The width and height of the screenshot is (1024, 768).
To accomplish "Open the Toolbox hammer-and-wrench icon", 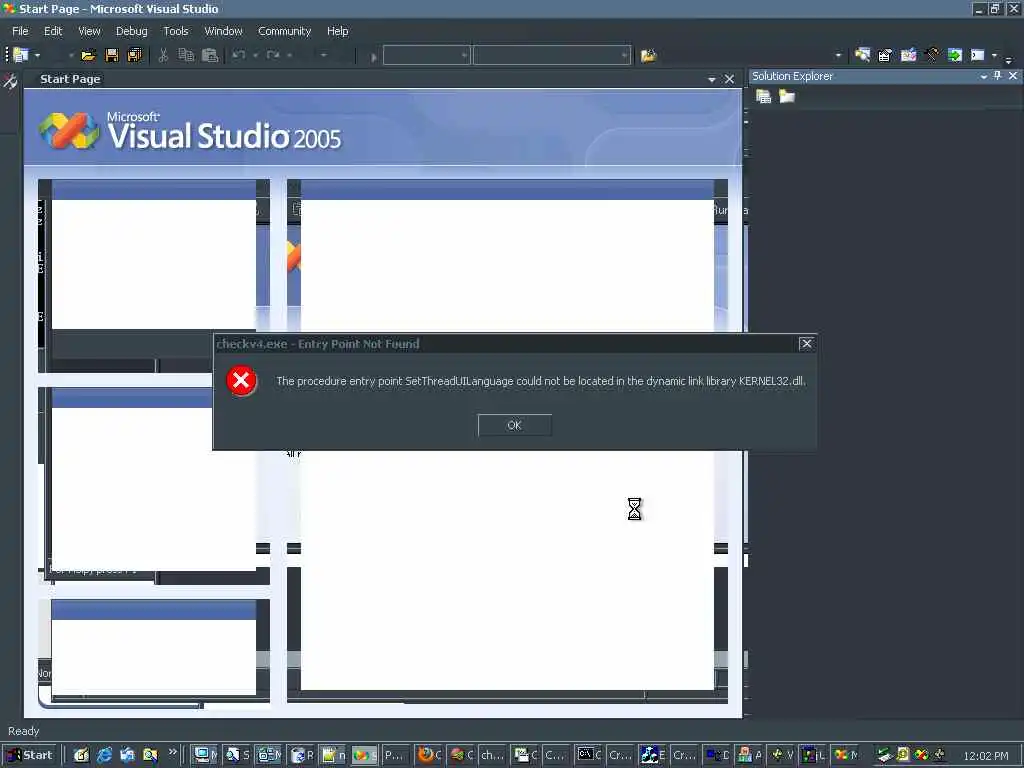I will [x=932, y=56].
